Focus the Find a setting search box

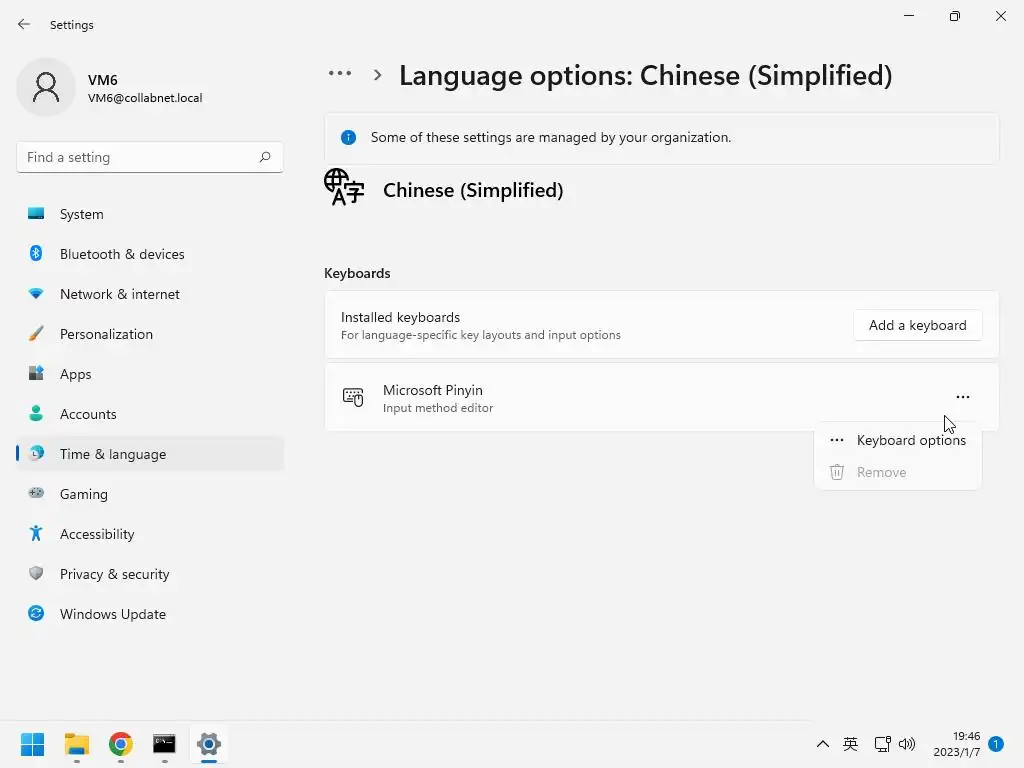point(150,157)
